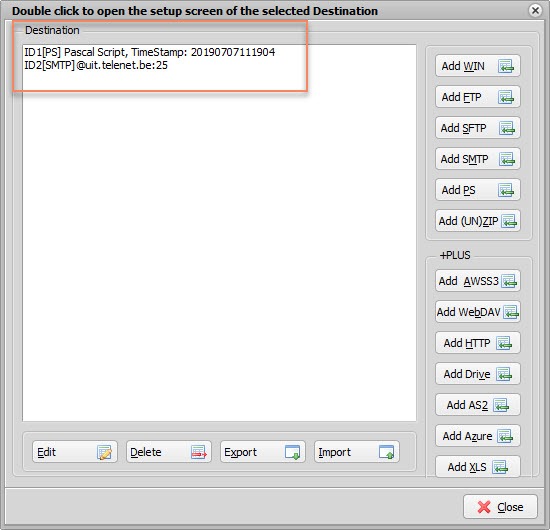This screenshot has height=530, width=550.
Task: Click the Add (UN)ZIP icon
Action: 509,221
